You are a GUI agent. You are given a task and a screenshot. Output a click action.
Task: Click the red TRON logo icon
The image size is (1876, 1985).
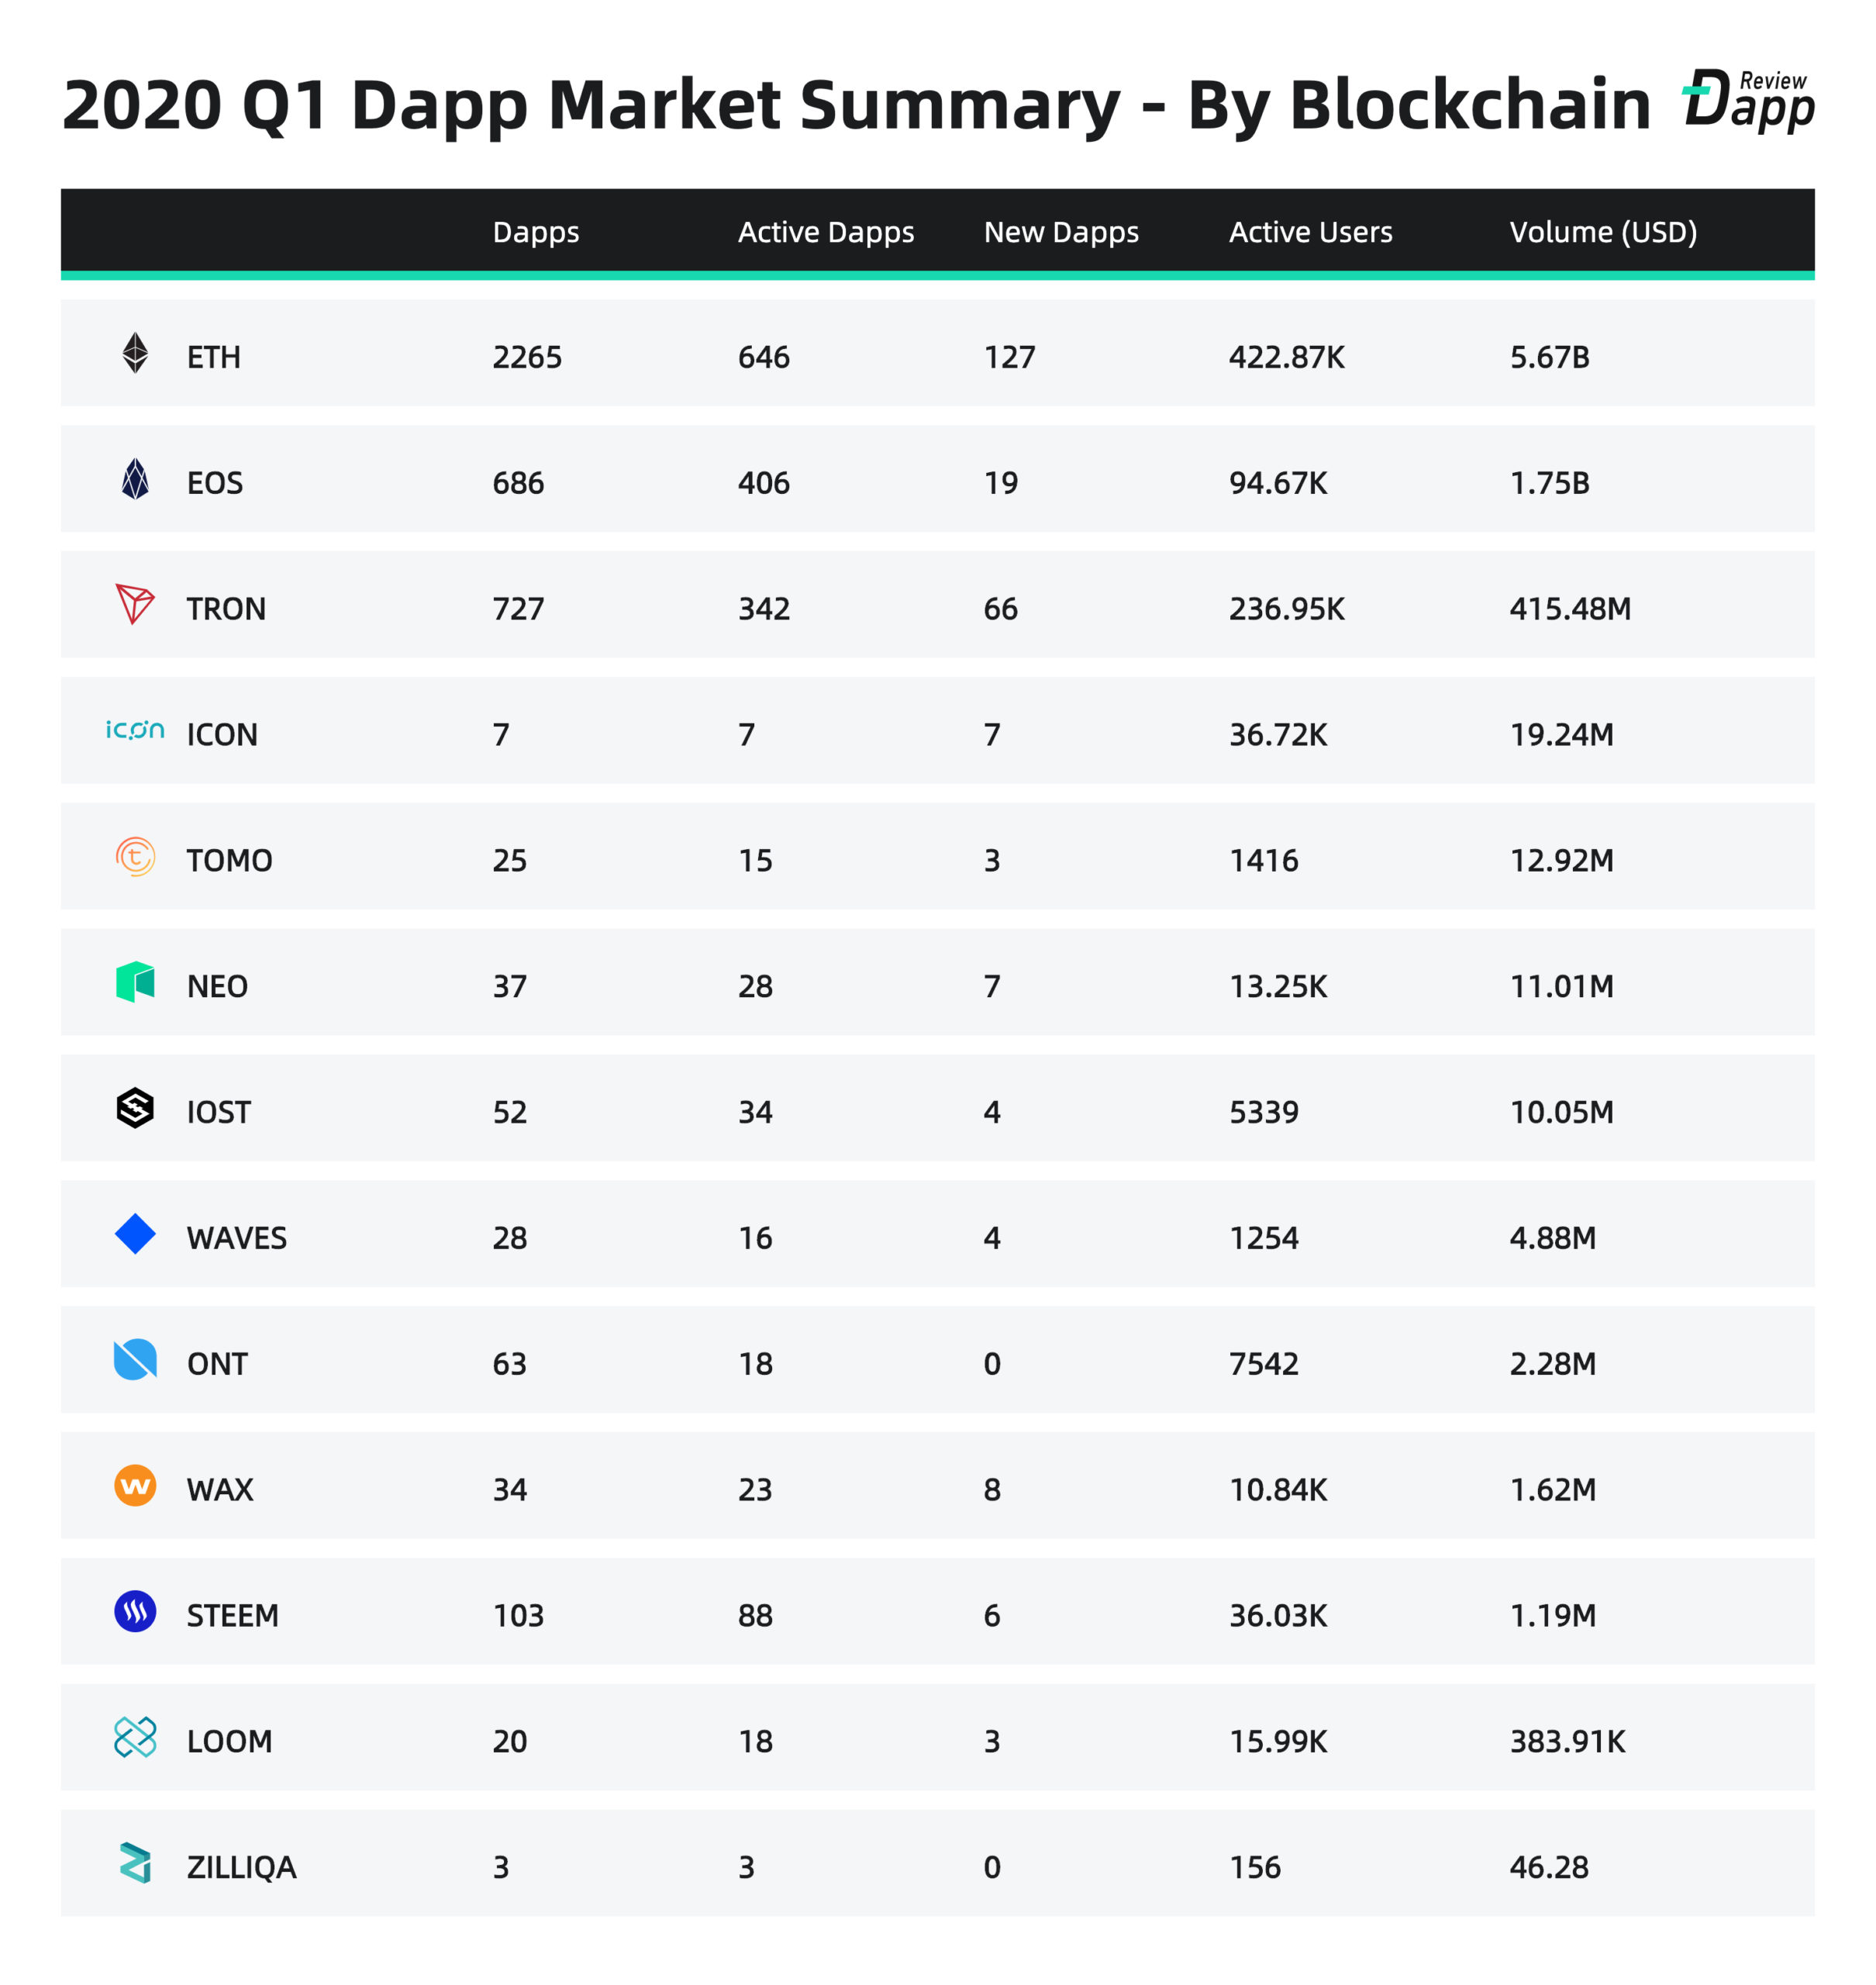tap(135, 604)
